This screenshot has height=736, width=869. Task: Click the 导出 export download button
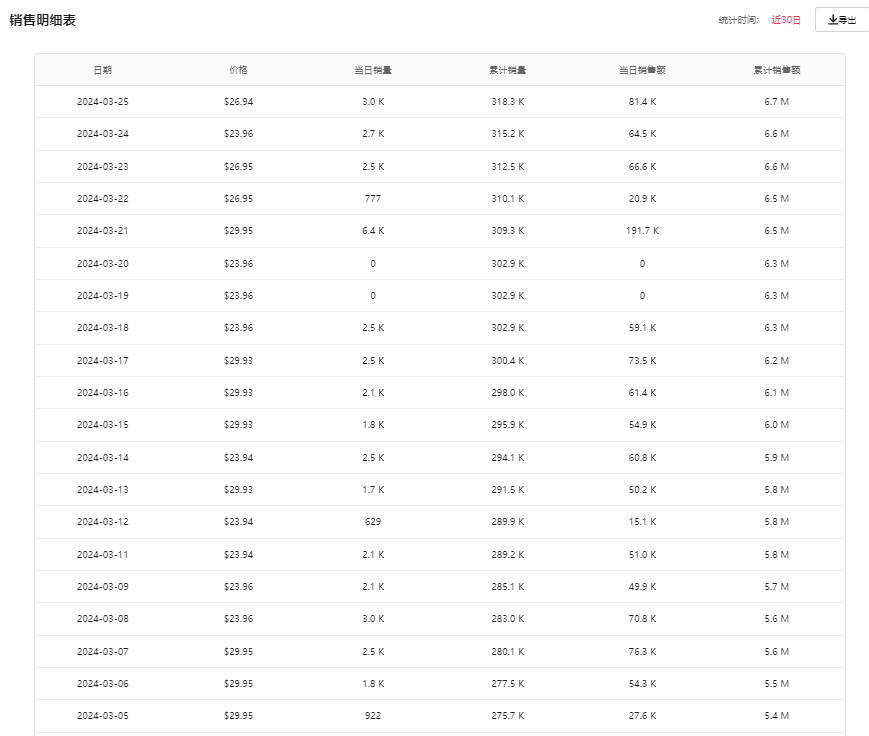point(842,20)
